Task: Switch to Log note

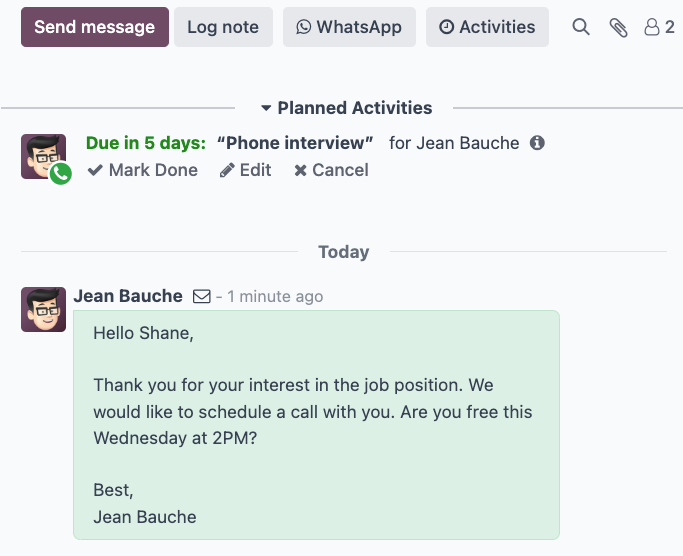Action: [x=222, y=27]
